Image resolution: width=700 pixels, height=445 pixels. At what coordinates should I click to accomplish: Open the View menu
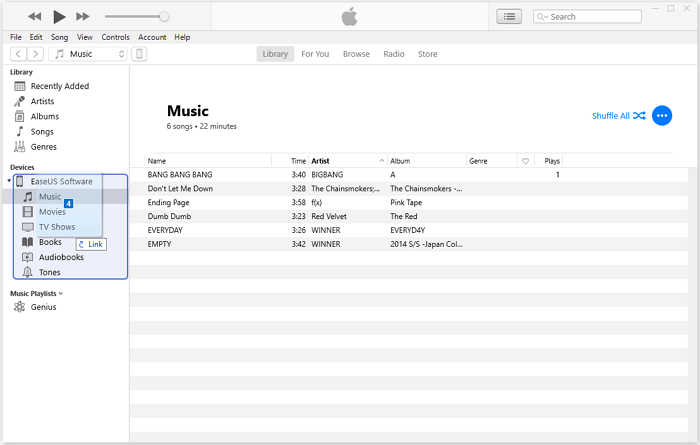(x=85, y=37)
